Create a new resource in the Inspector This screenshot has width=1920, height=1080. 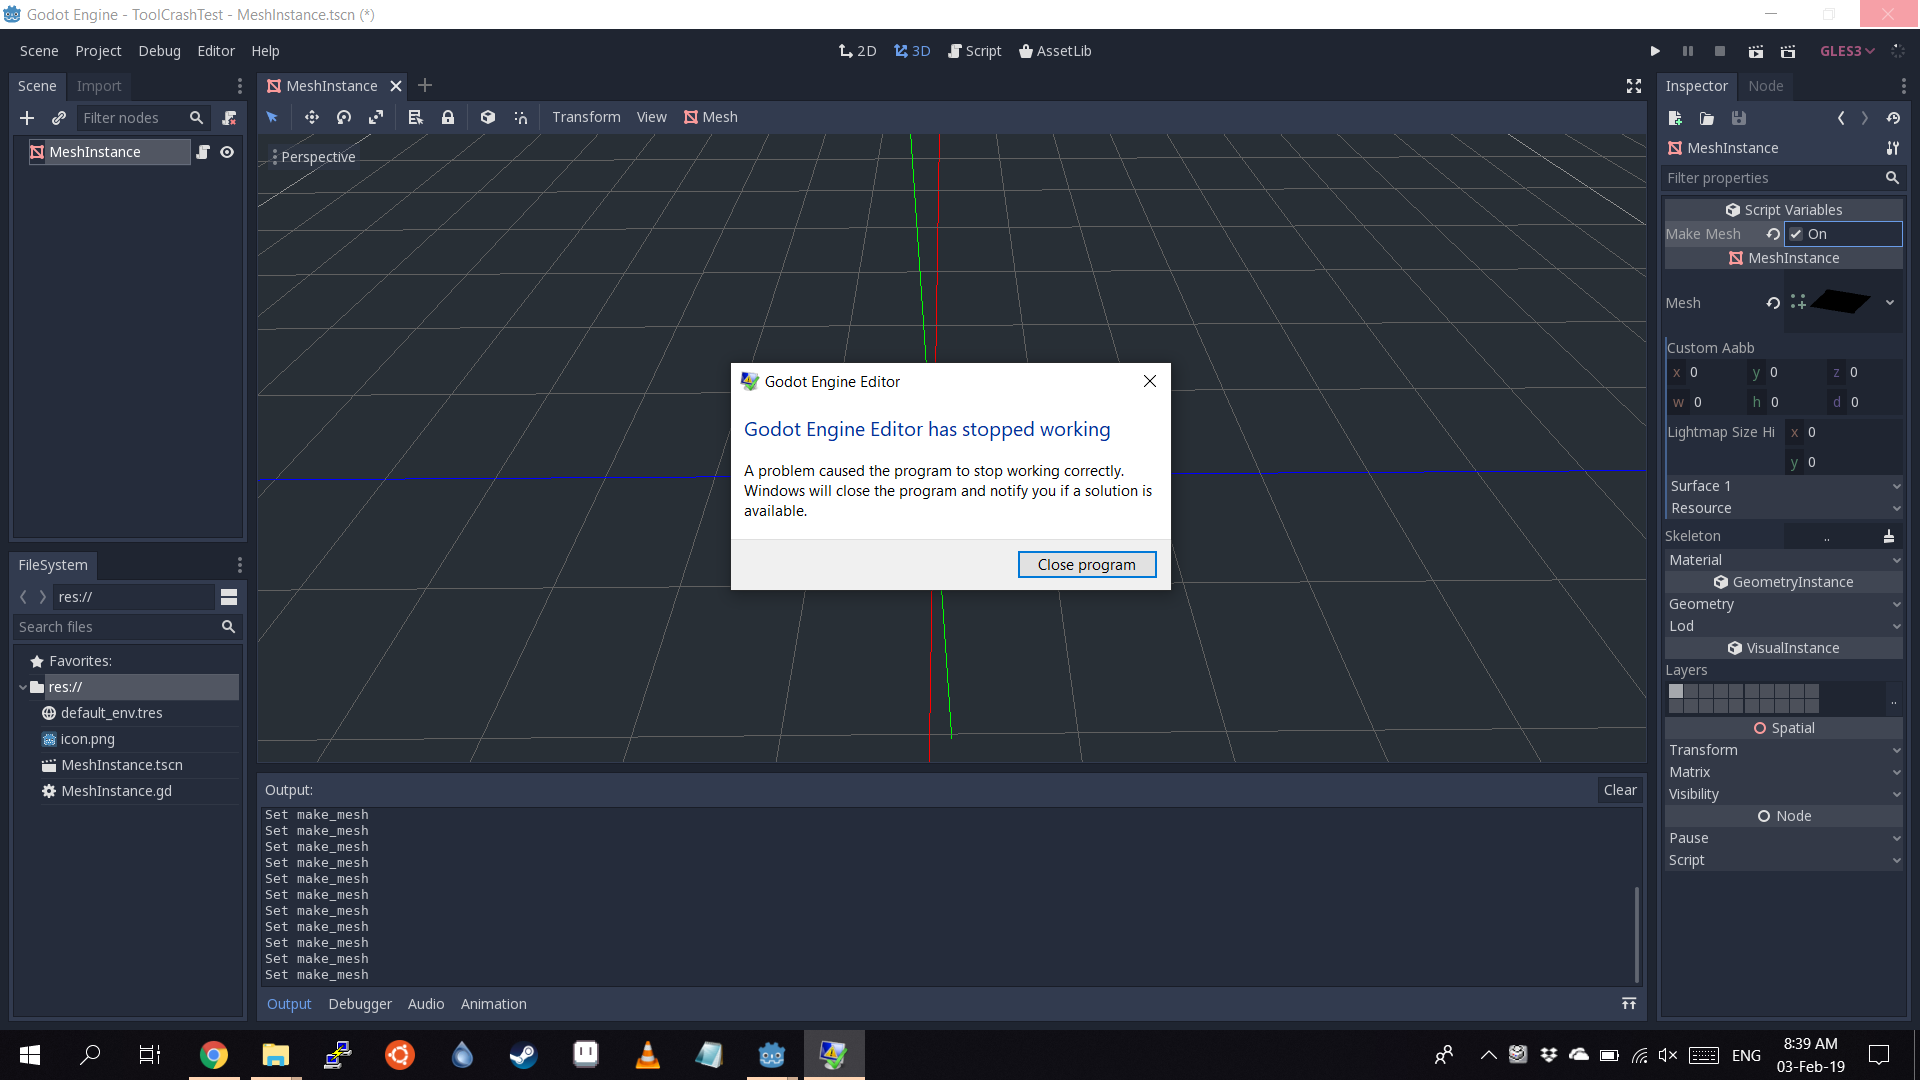pos(1676,118)
